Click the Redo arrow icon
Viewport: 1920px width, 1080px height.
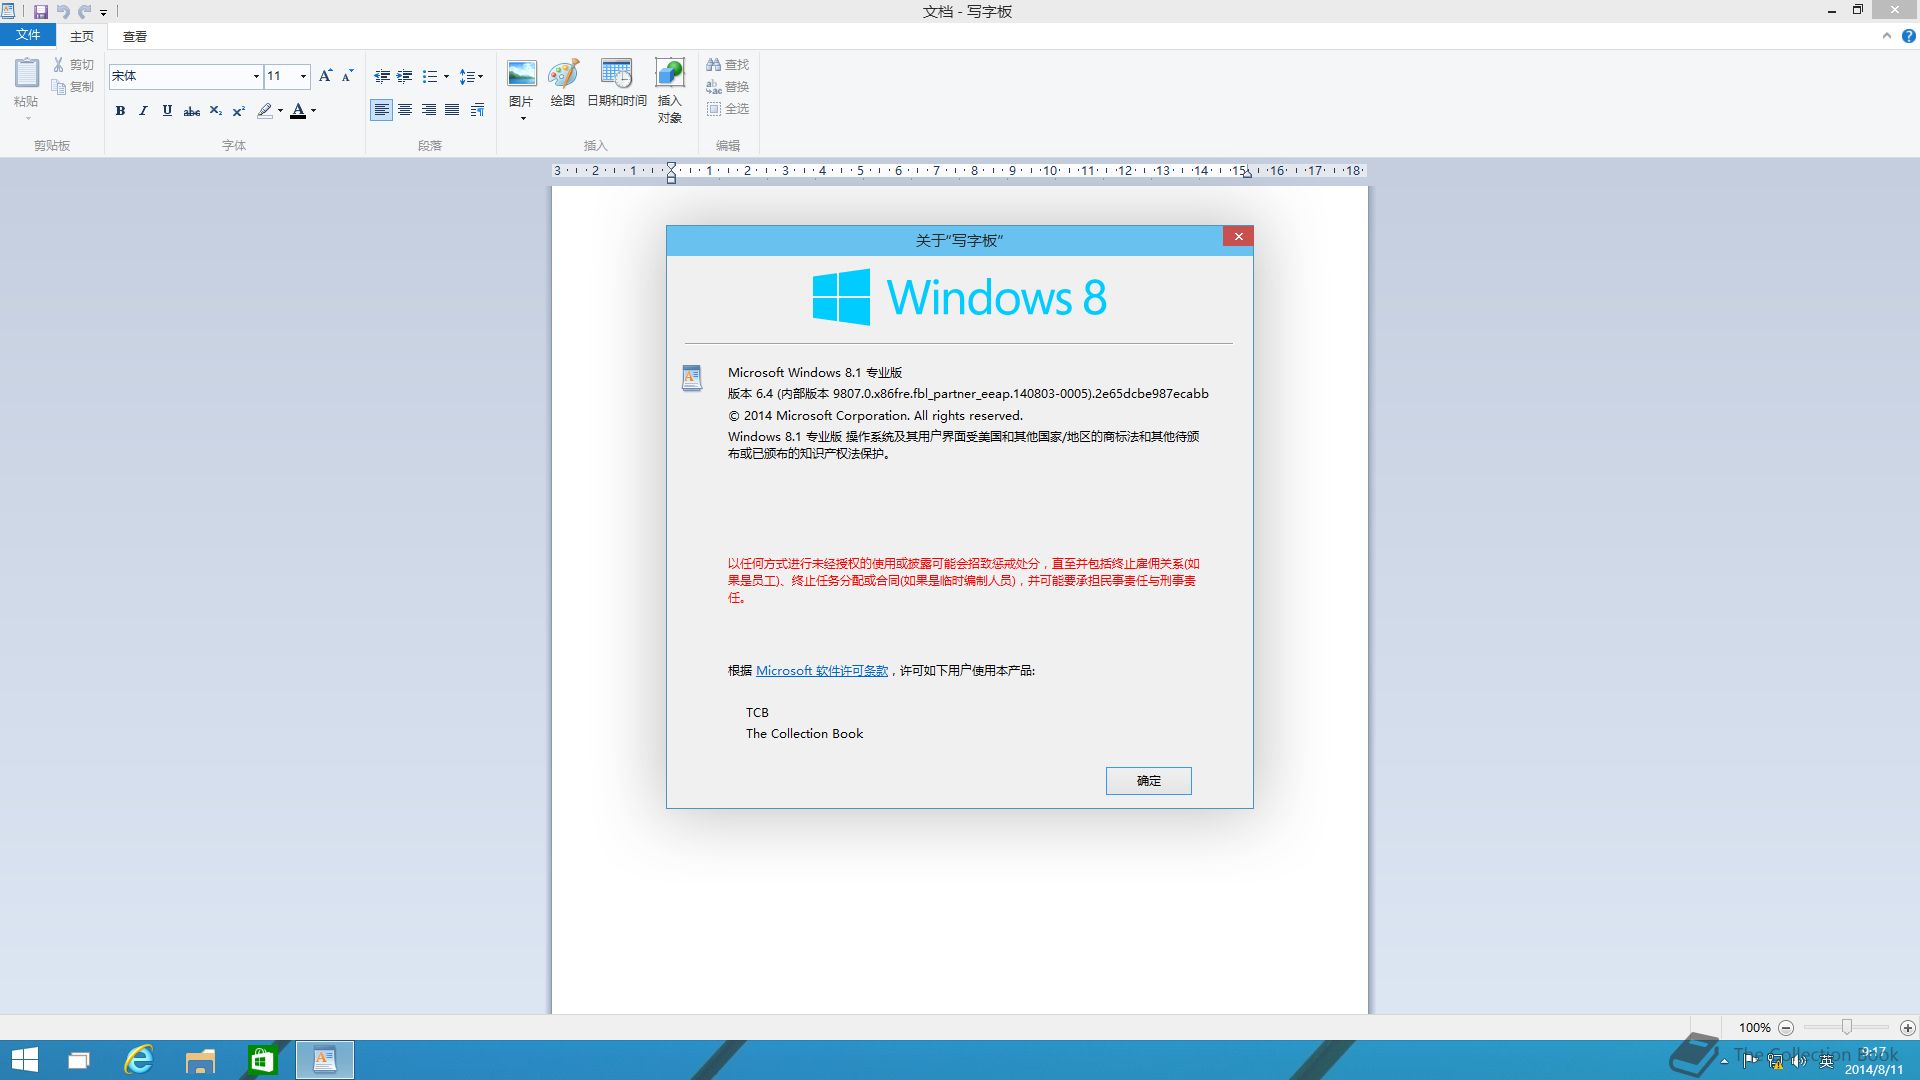coord(84,12)
